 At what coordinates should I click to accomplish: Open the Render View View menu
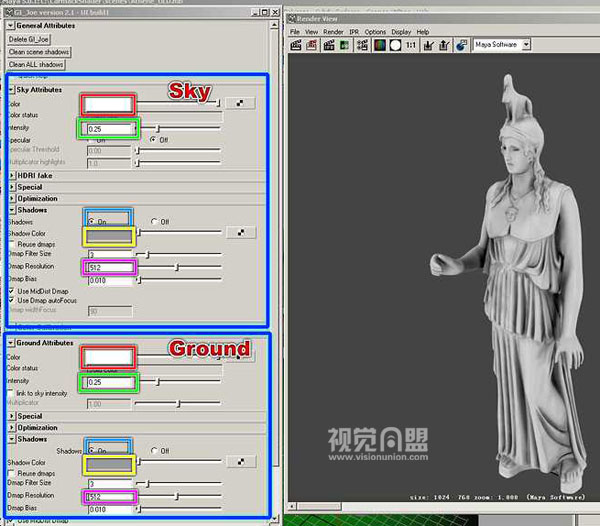click(311, 32)
